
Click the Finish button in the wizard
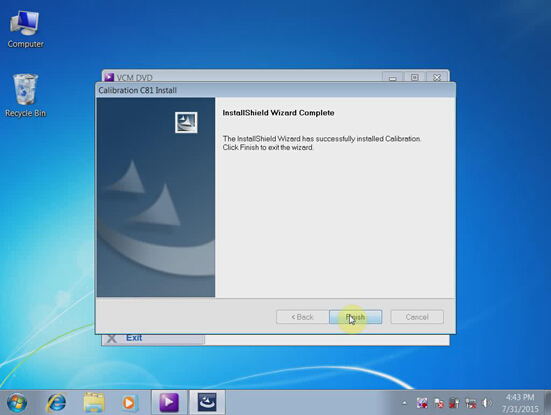(x=355, y=317)
